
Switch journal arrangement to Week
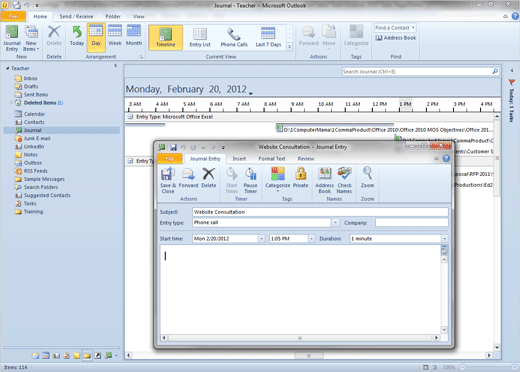[115, 36]
